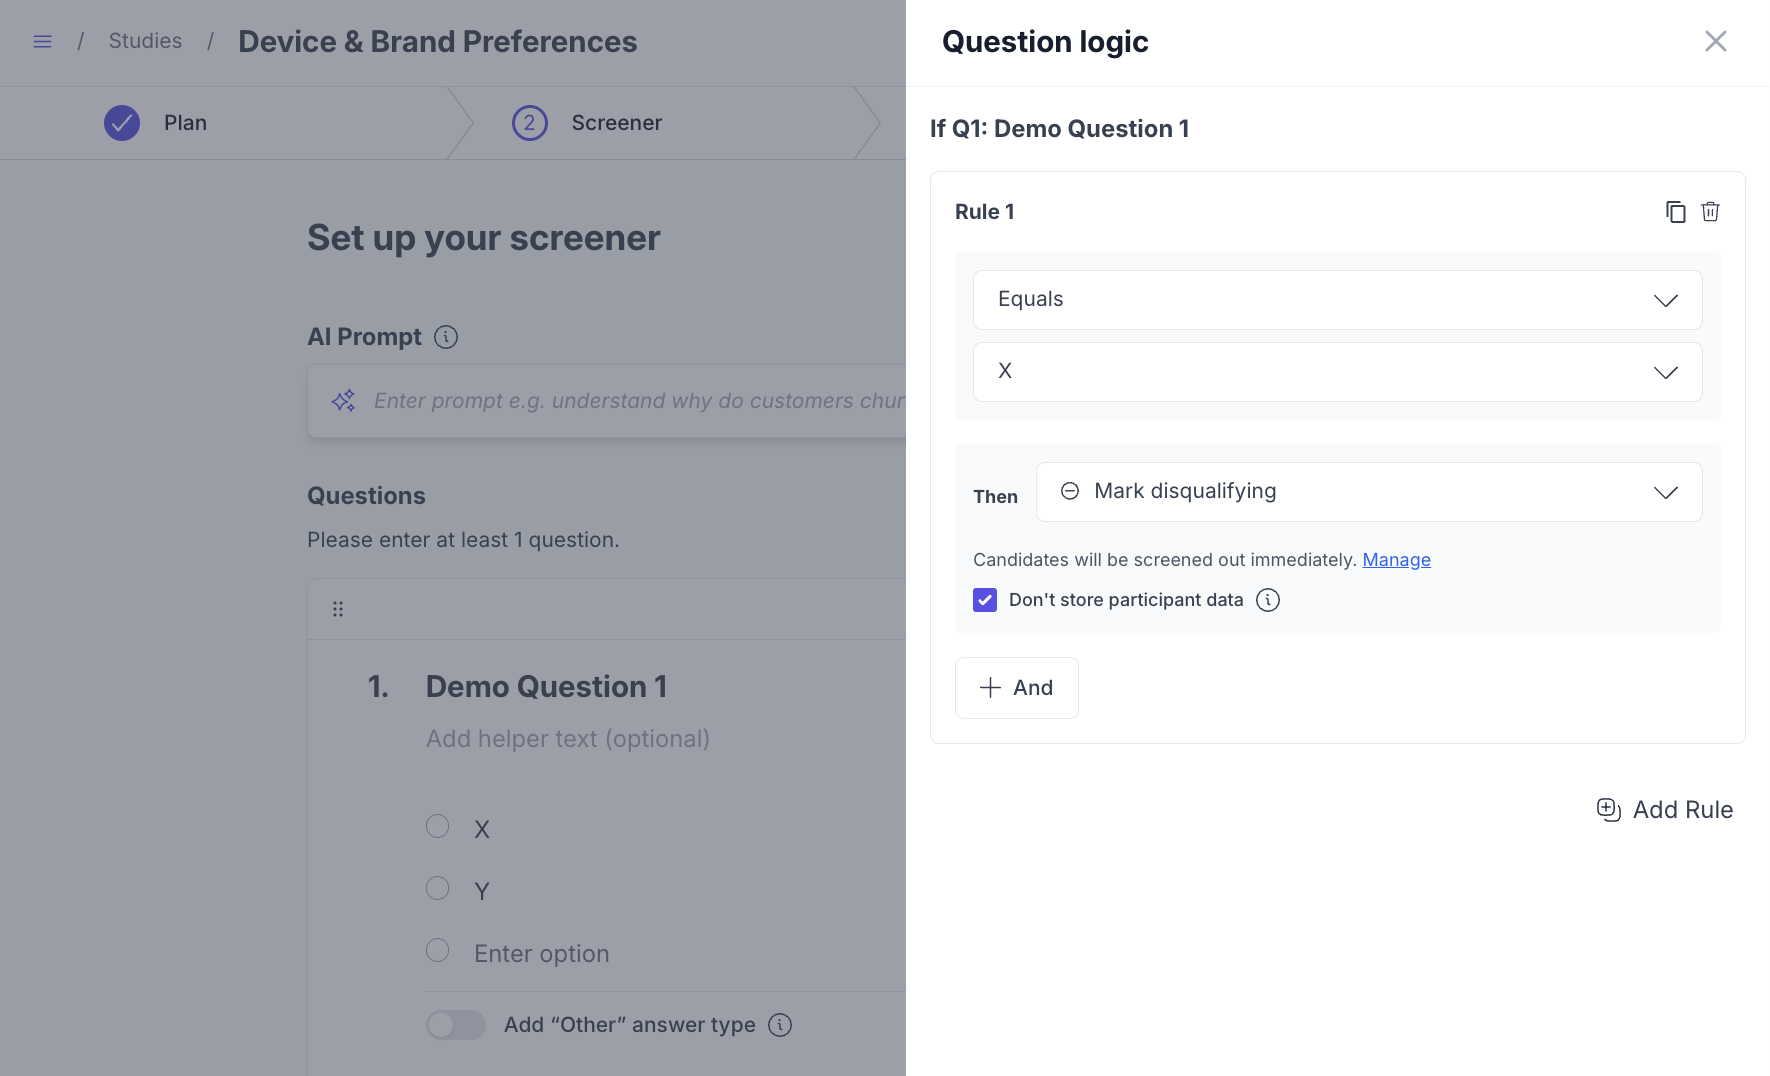The width and height of the screenshot is (1770, 1076).
Task: Switch to the Screener step
Action: [x=616, y=123]
